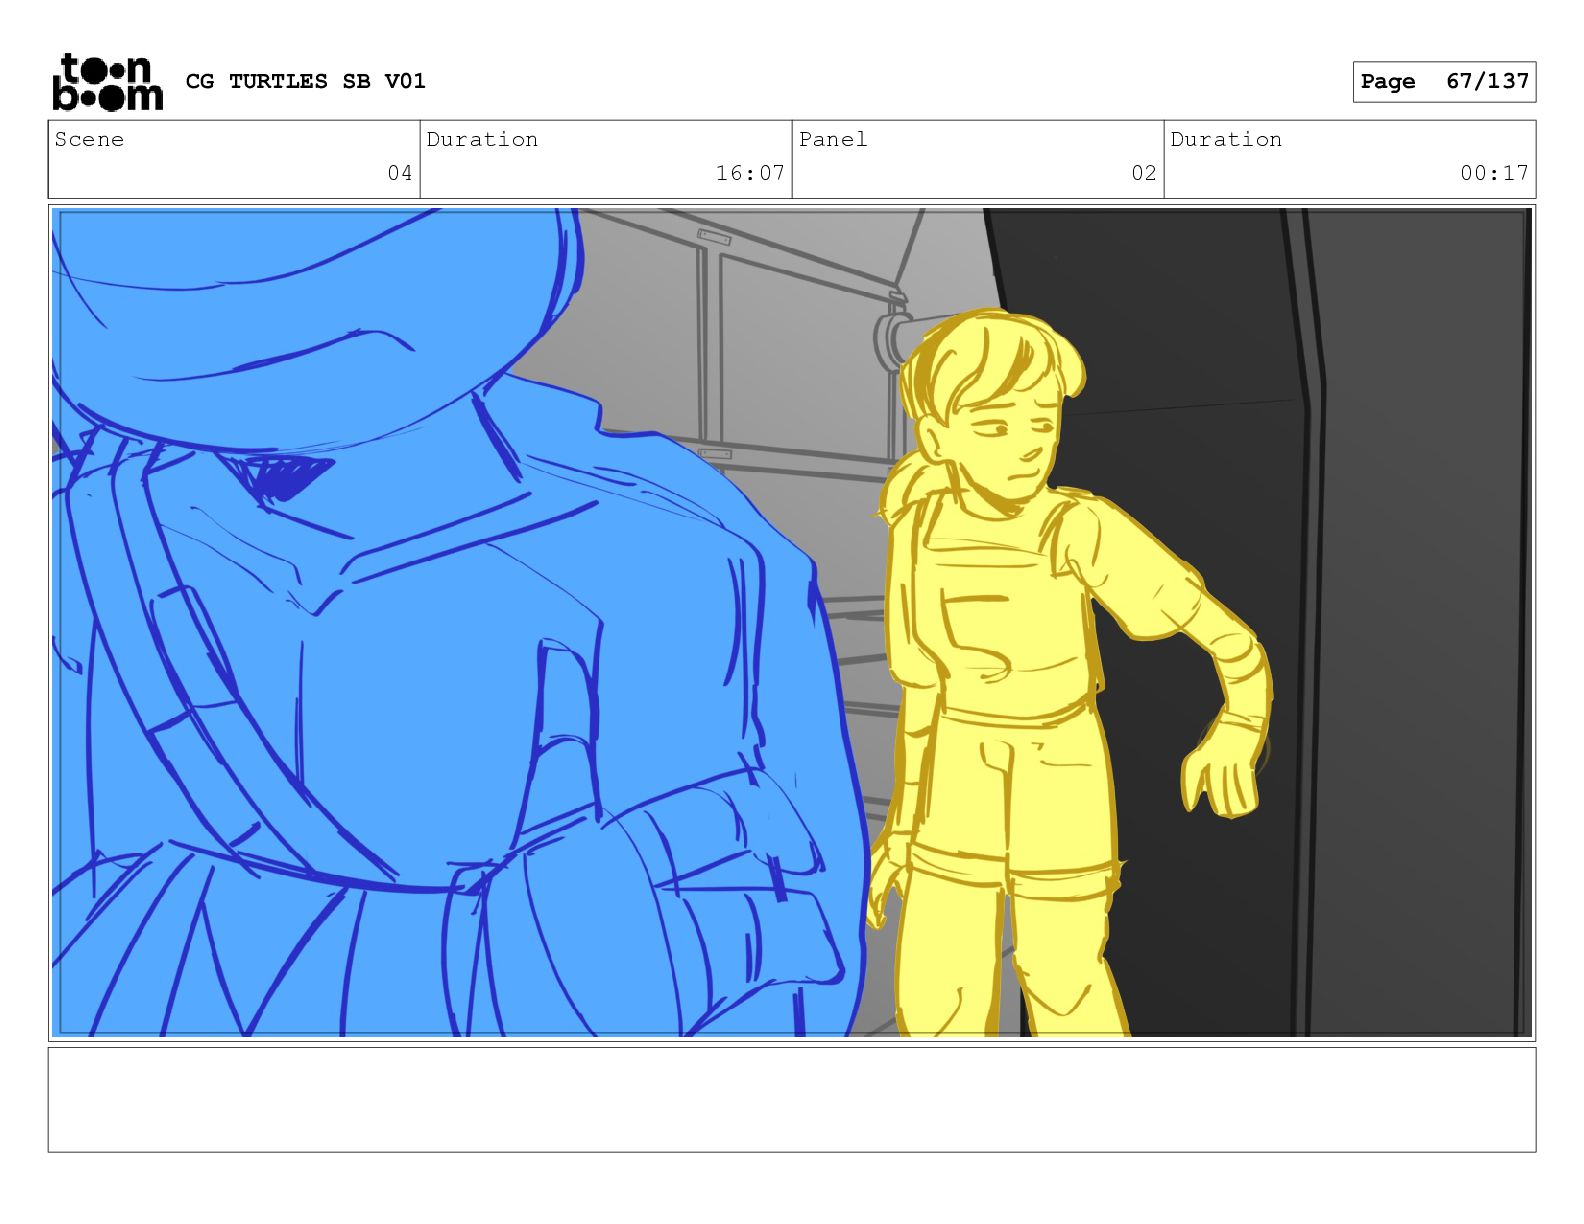Select the panel number '02'
This screenshot has height=1224, width=1584.
[1144, 173]
